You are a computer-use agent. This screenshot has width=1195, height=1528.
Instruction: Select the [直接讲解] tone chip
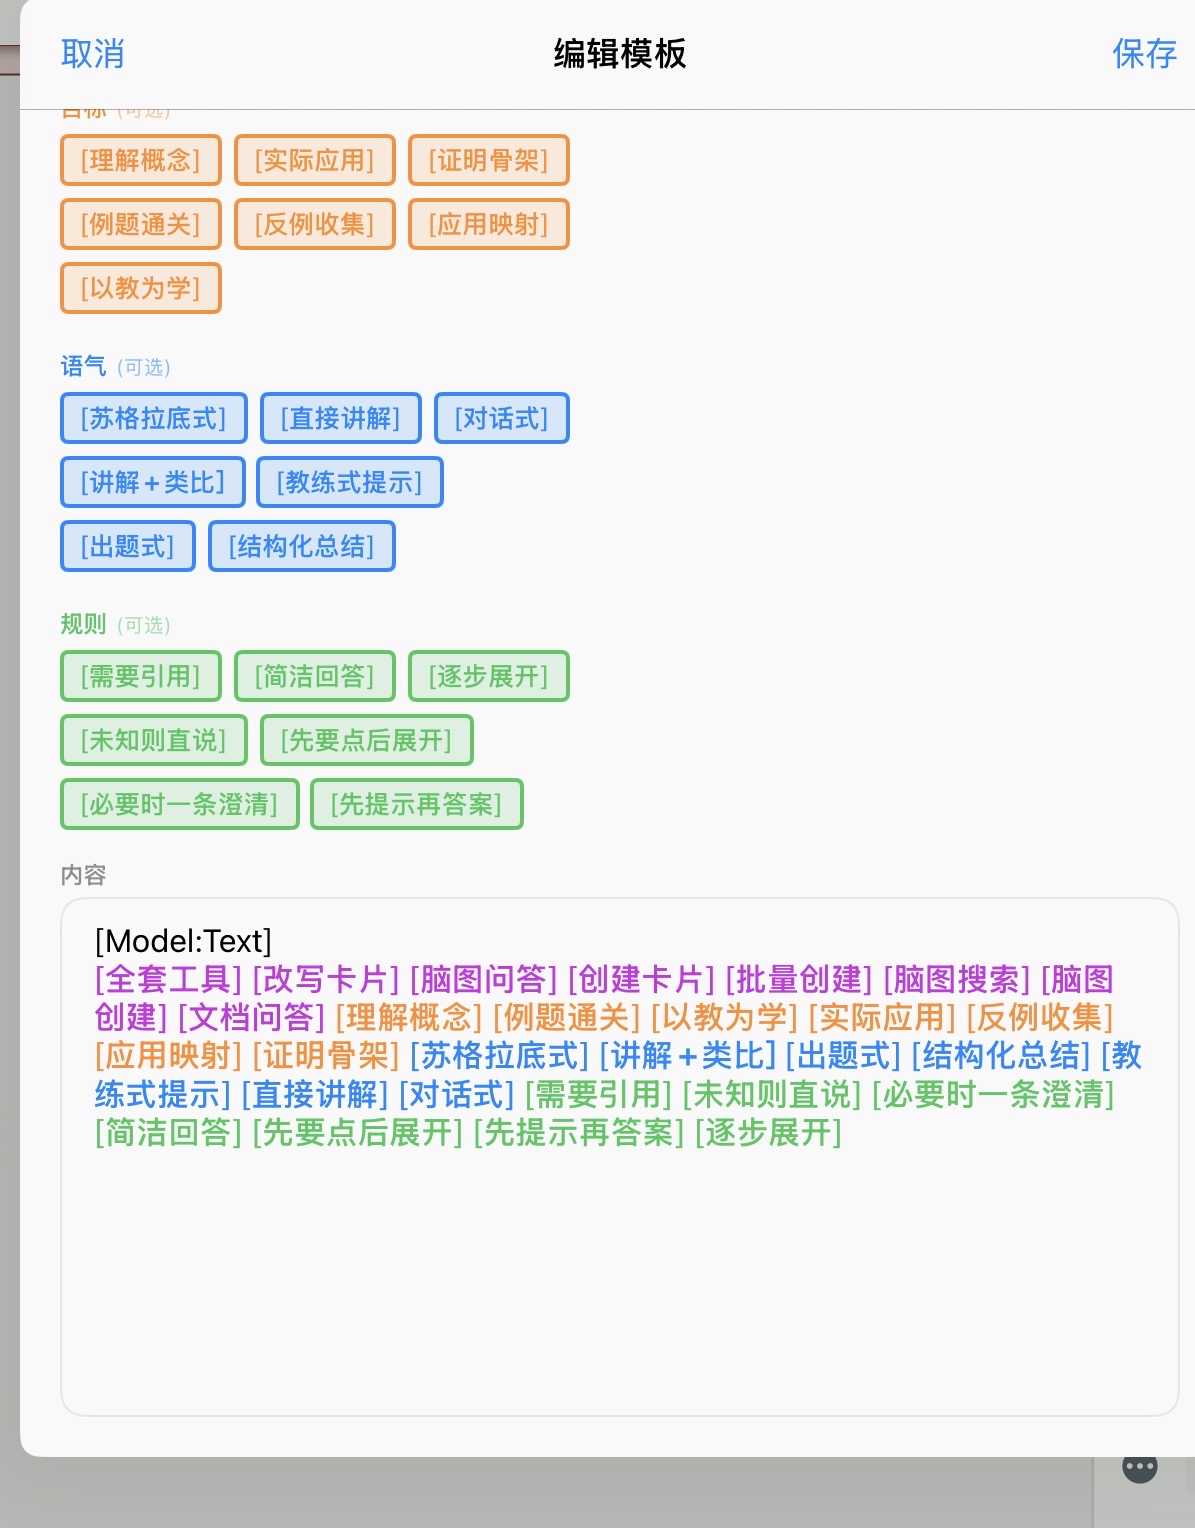341,418
